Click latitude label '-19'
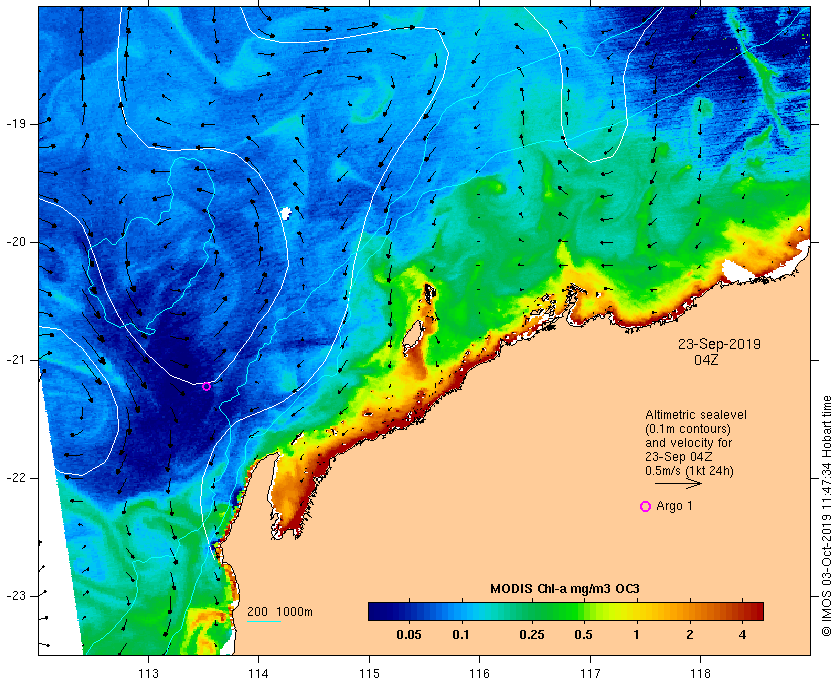 (16, 124)
